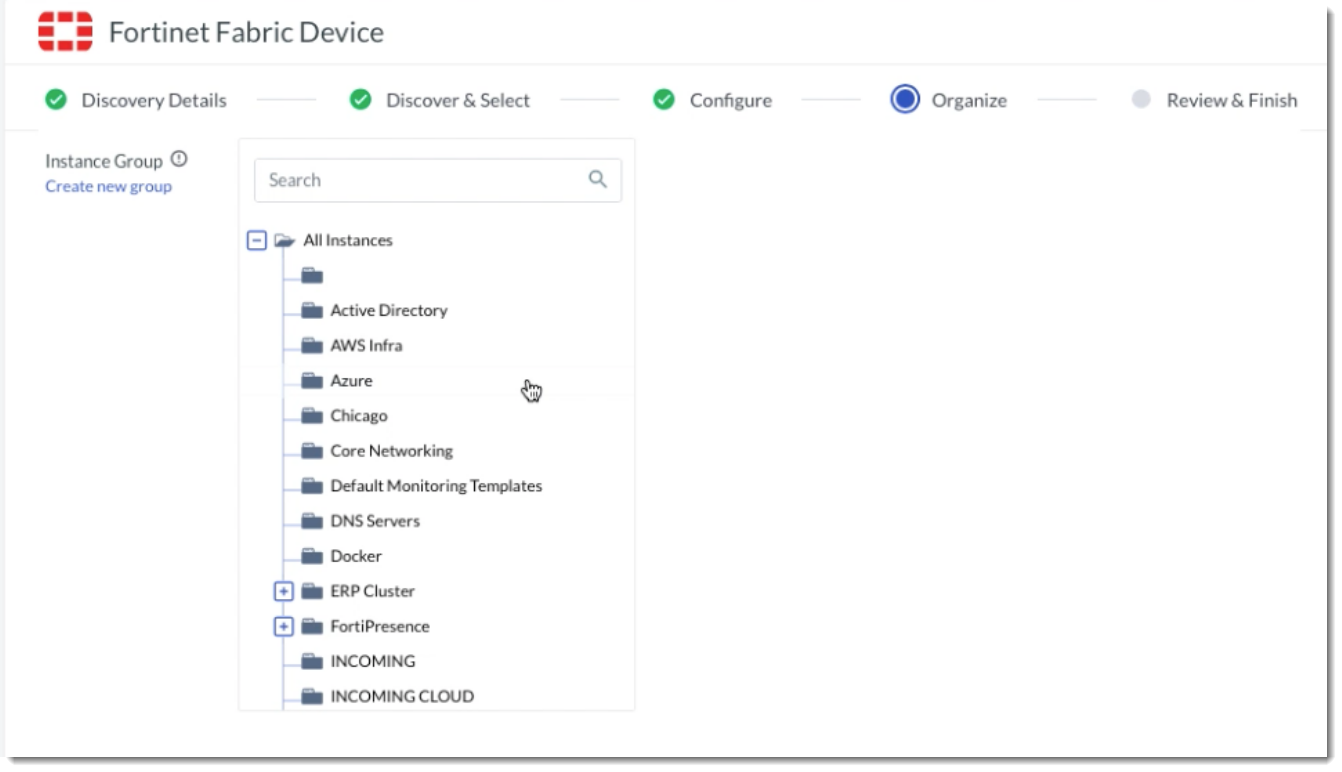Click the search magnifier icon
1342x772 pixels.
pyautogui.click(x=598, y=180)
